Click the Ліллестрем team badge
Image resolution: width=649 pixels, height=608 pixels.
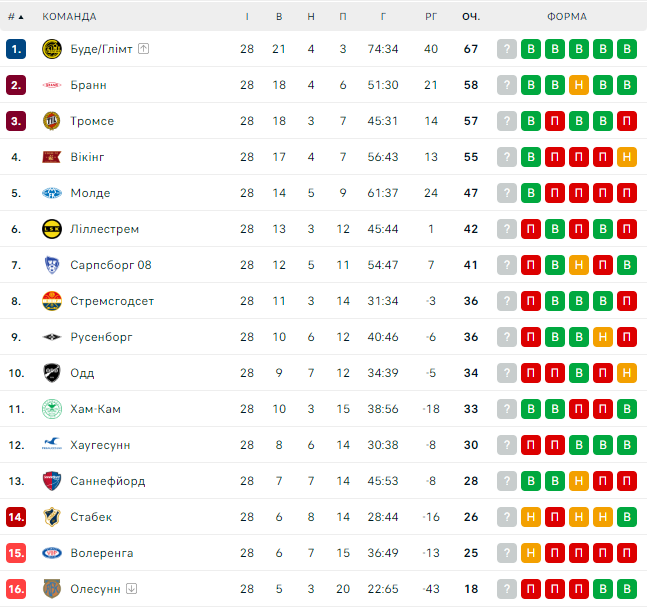tap(52, 229)
